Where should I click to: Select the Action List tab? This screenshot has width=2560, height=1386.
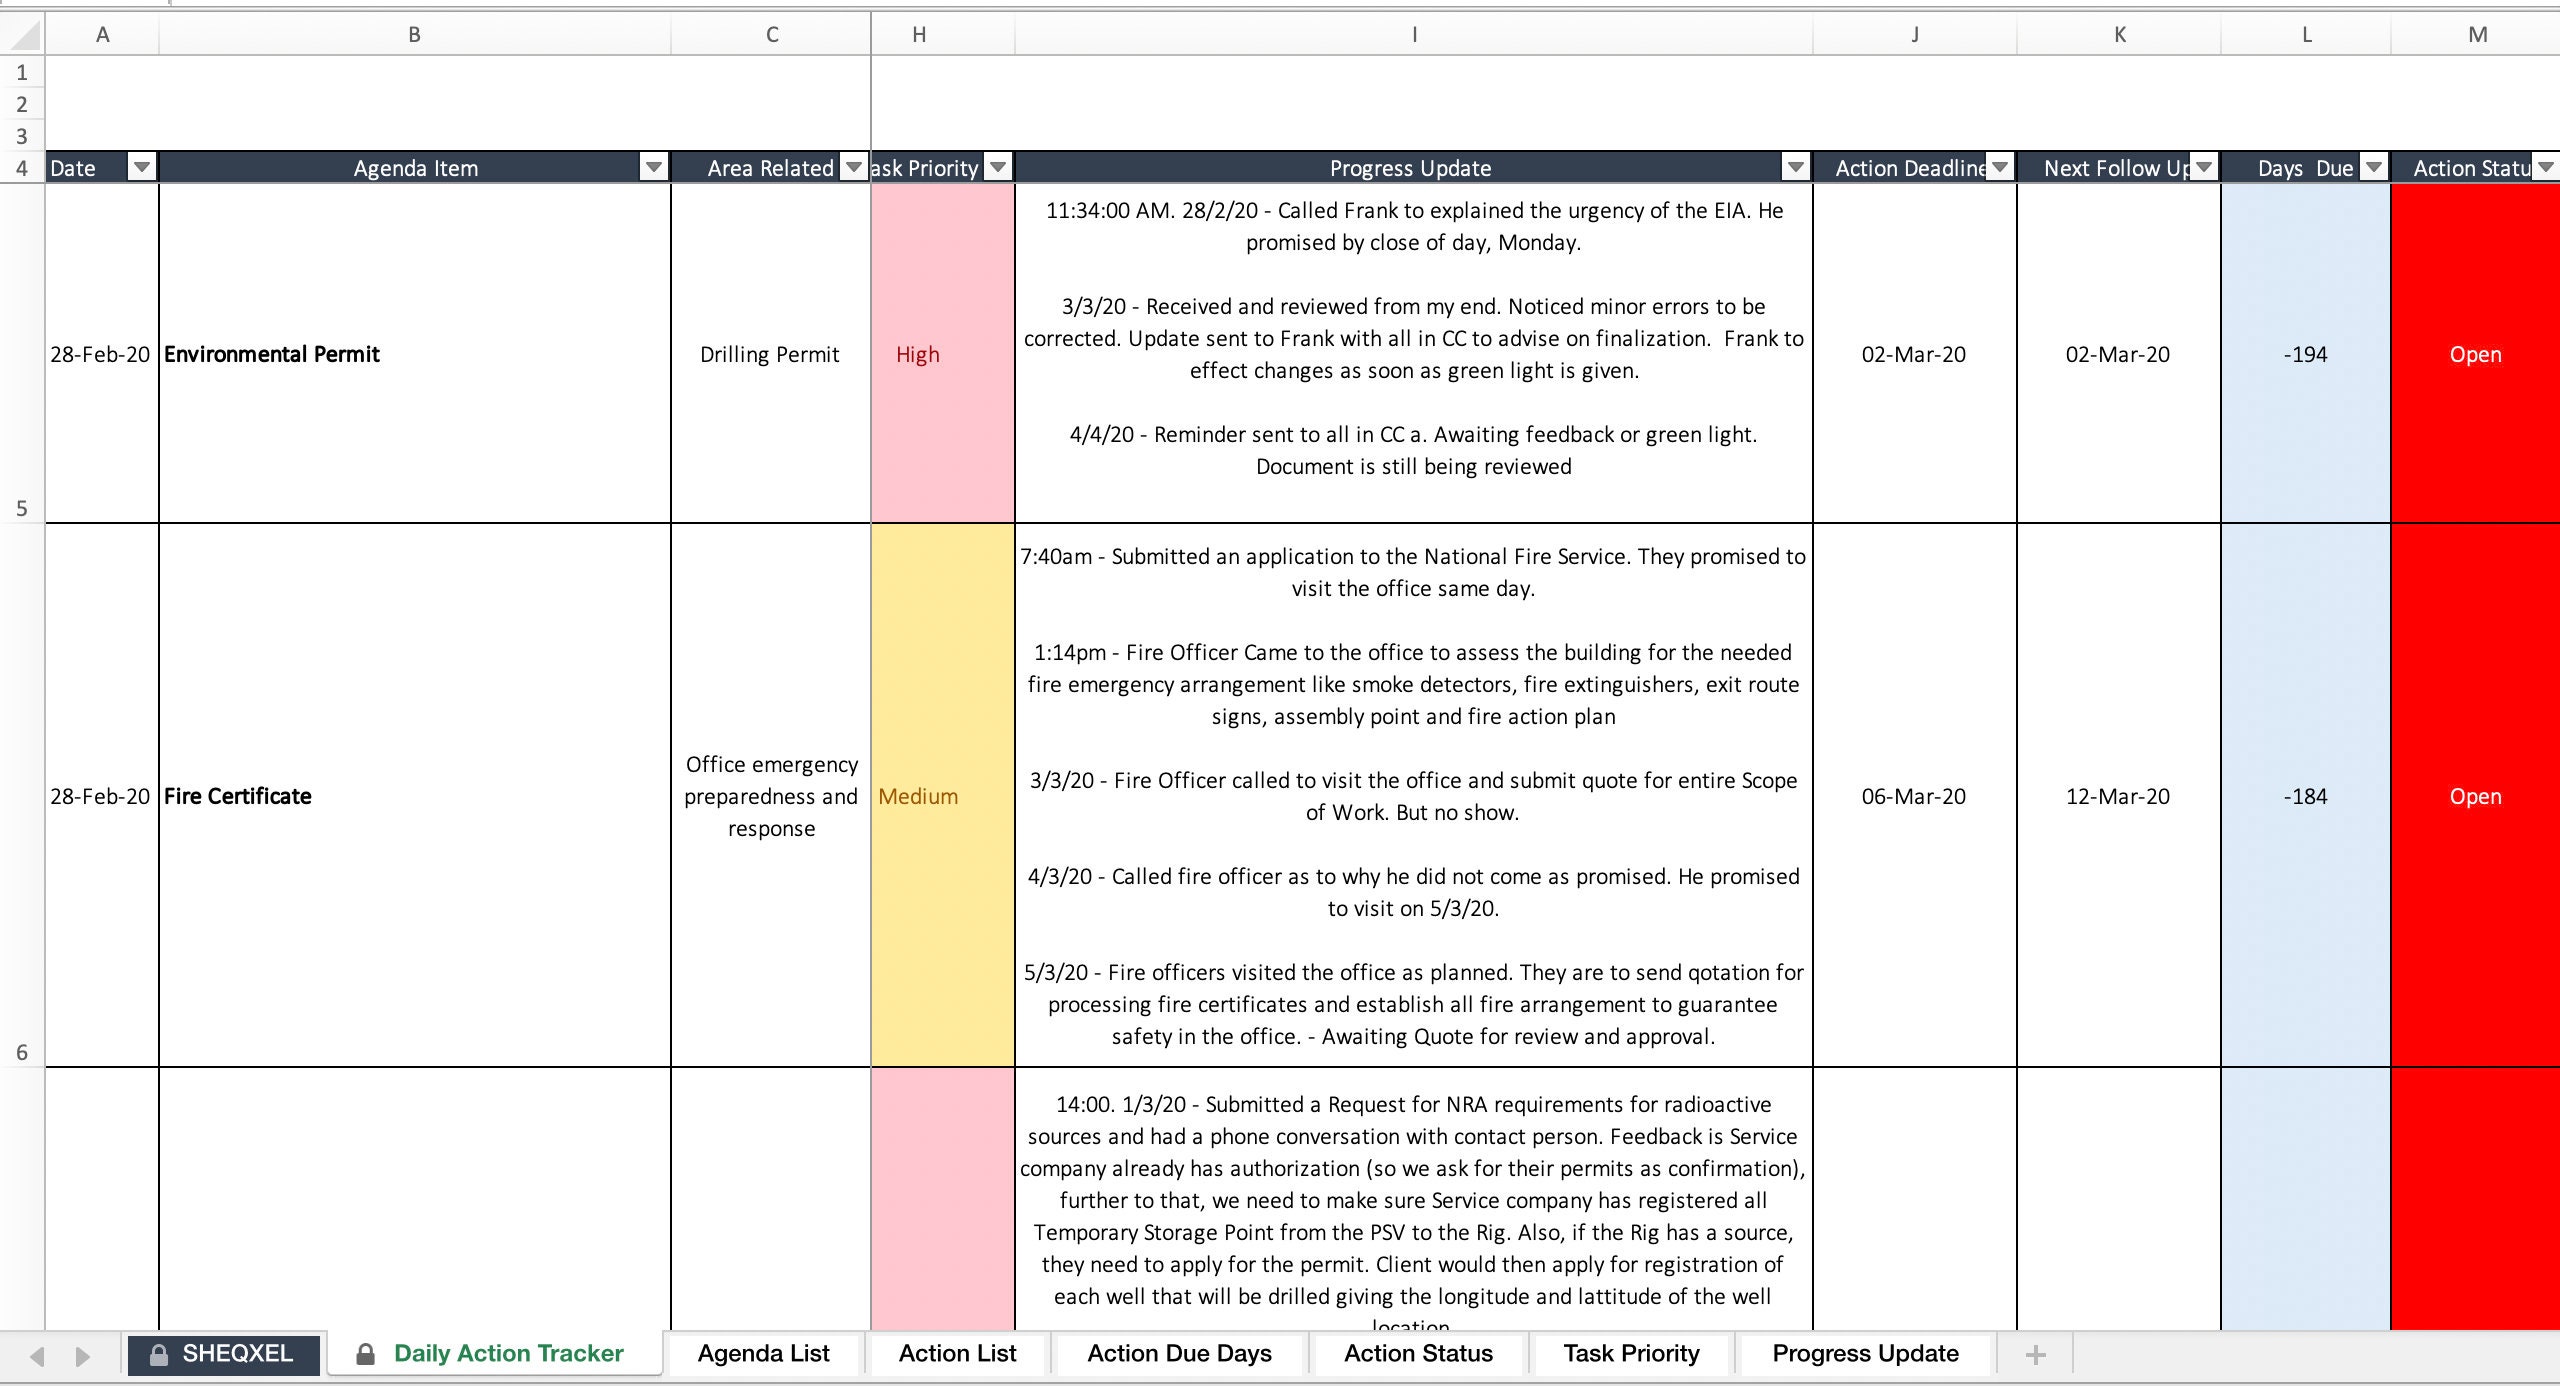tap(956, 1352)
